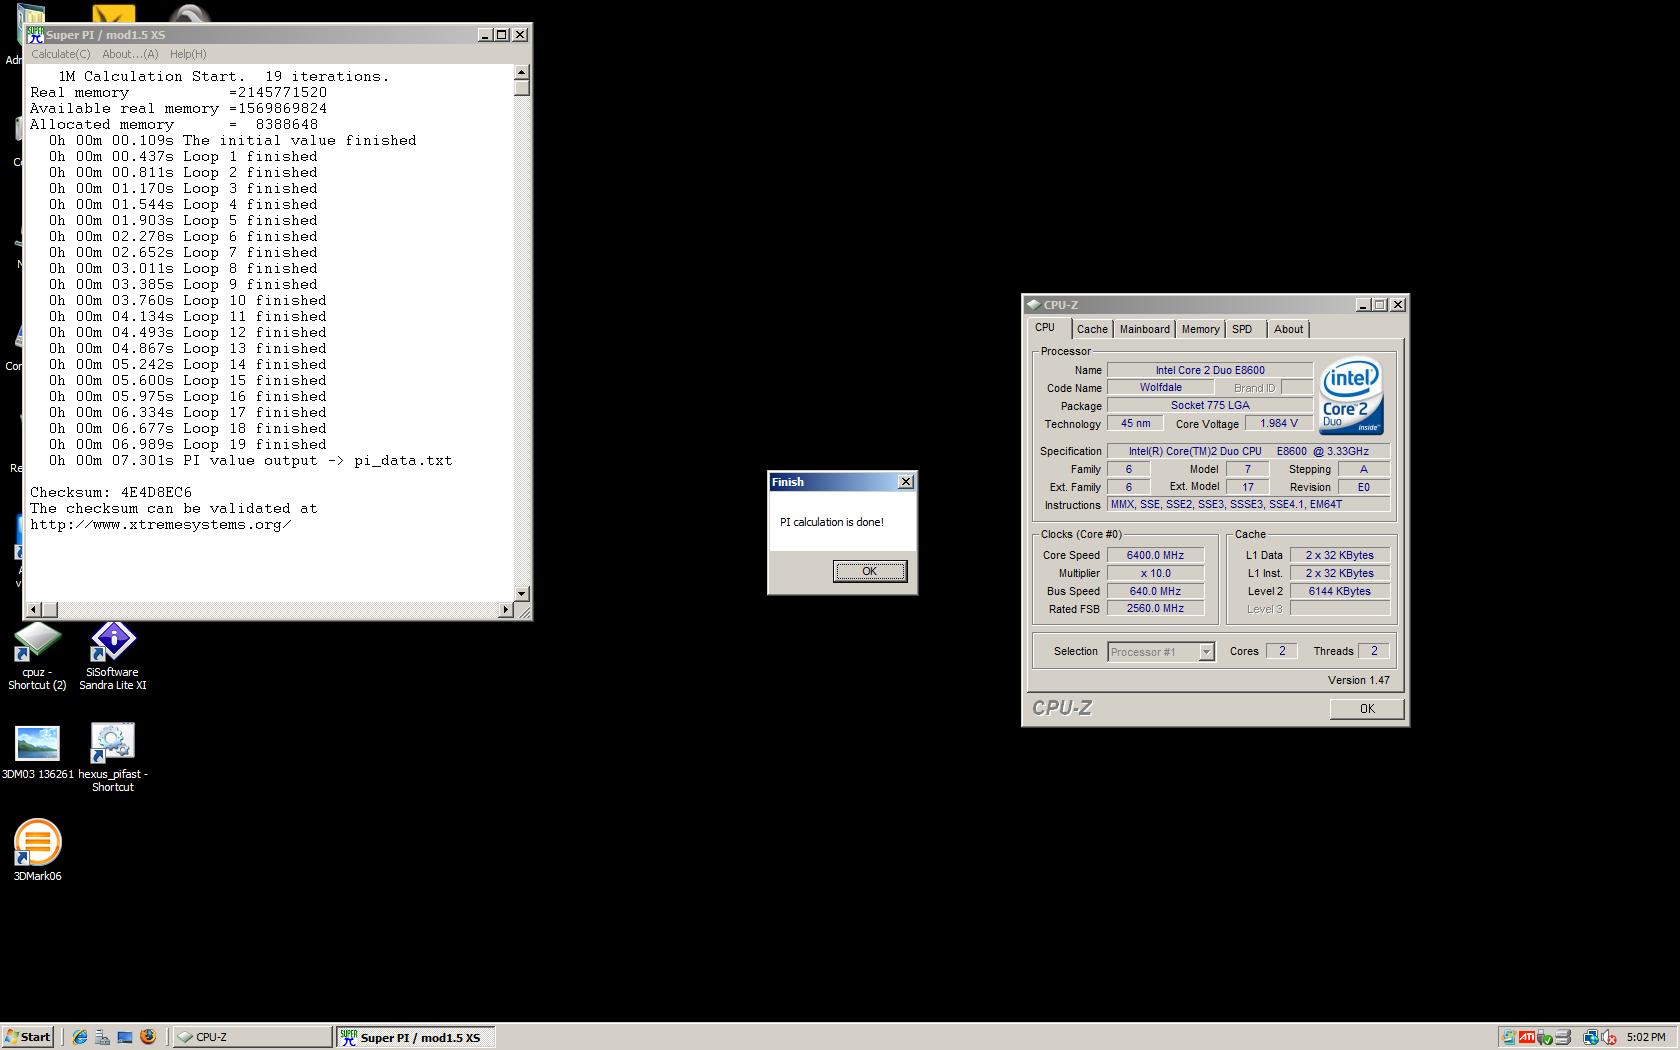Open the cpuz Shortcut (2) desktop icon
The width and height of the screenshot is (1680, 1050).
[37, 656]
